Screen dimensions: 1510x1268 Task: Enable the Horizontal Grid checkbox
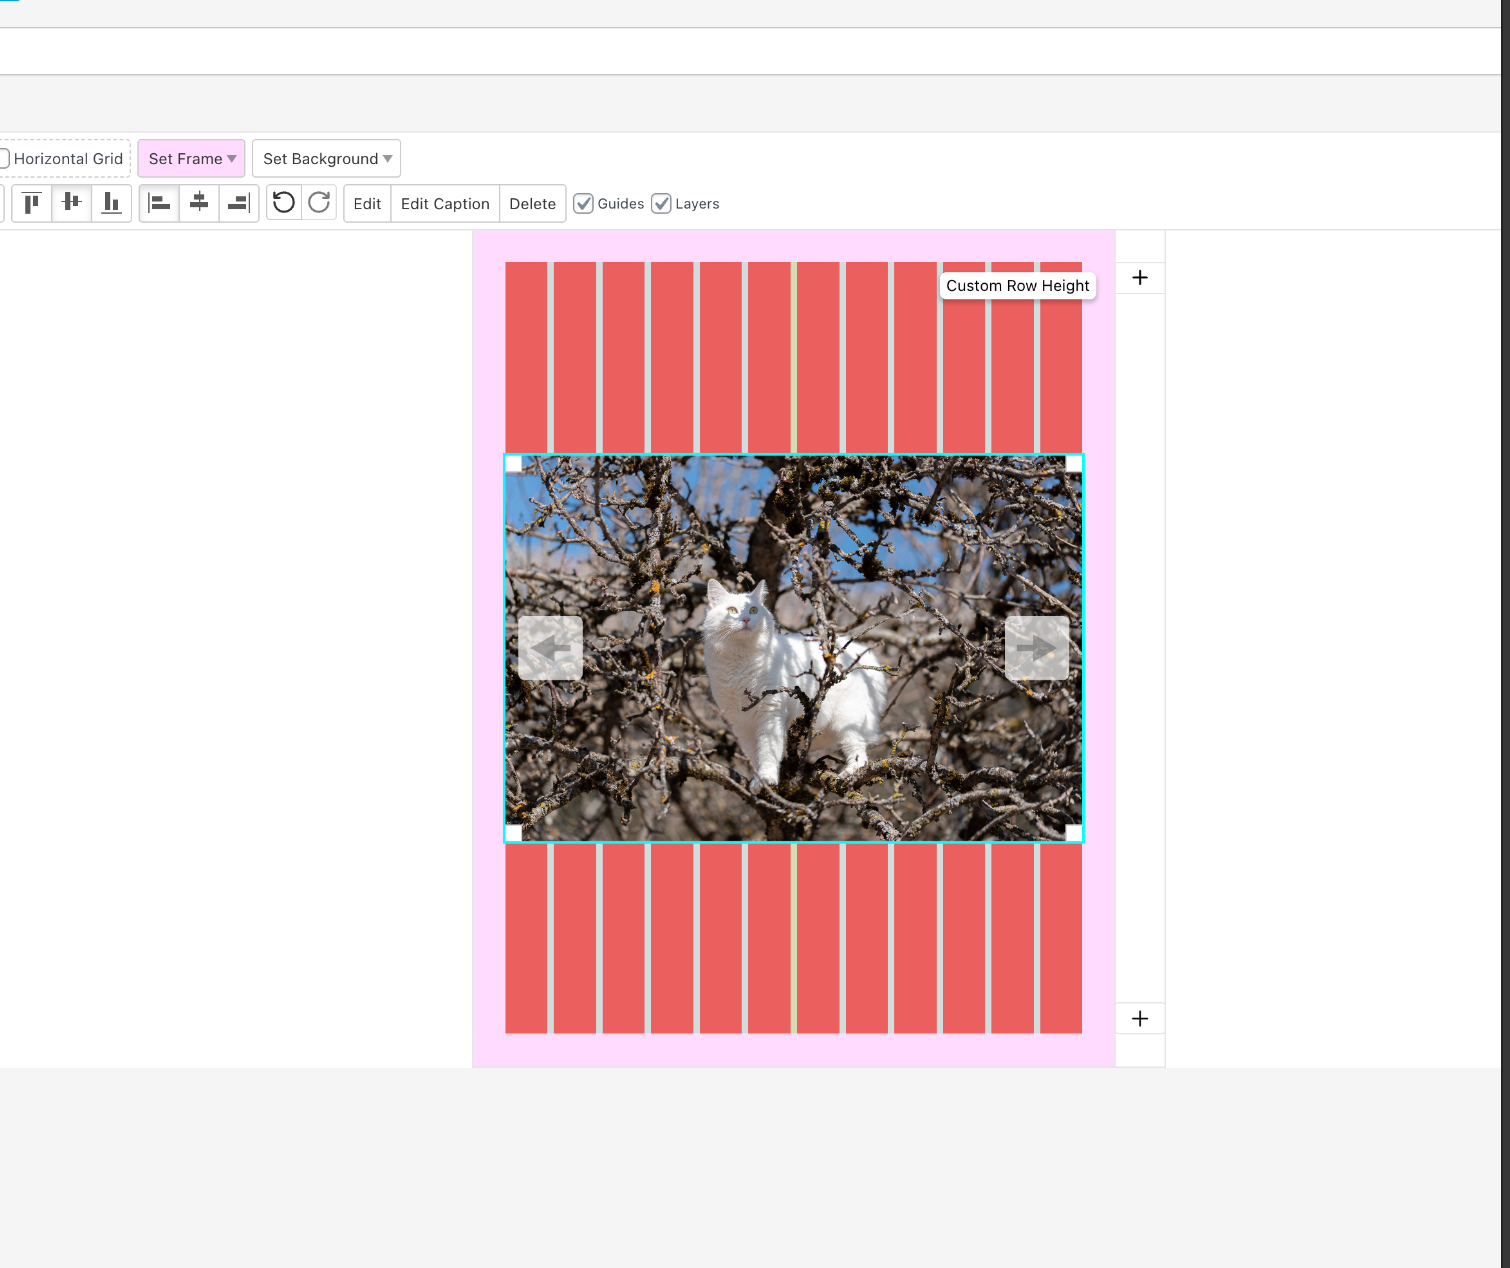pos(5,159)
